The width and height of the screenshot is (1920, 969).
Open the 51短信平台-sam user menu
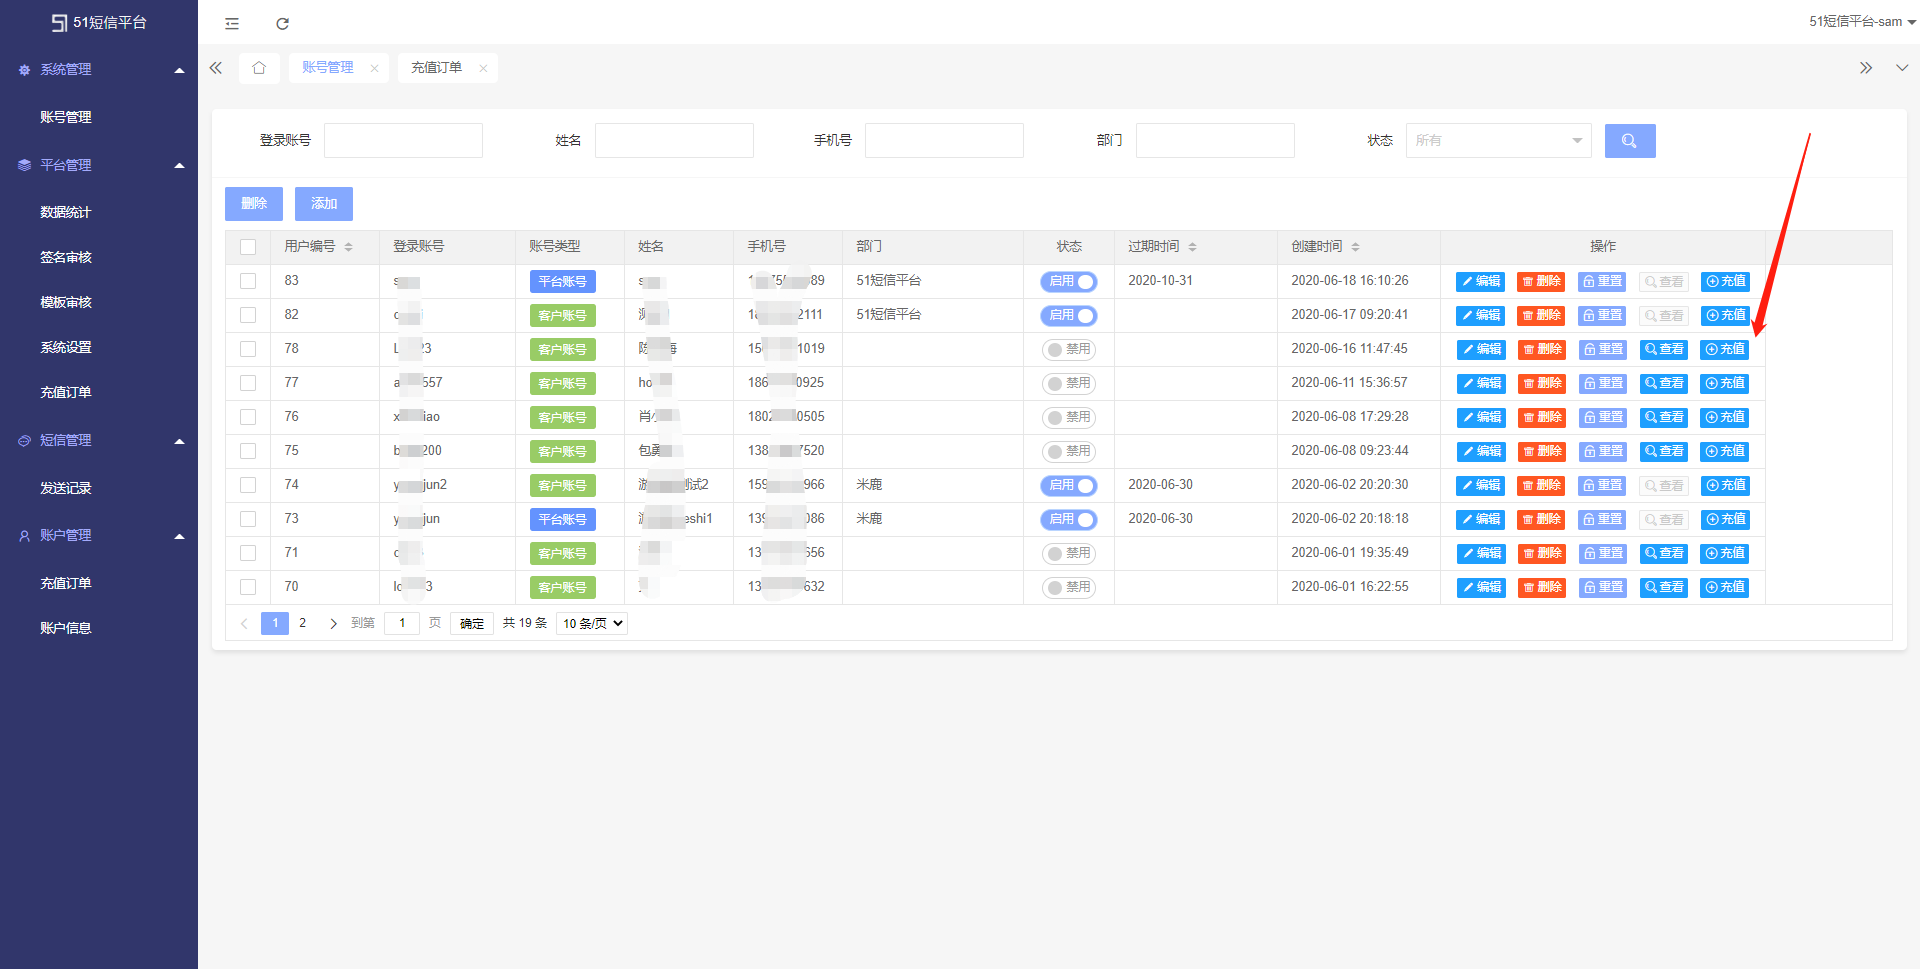1862,22
